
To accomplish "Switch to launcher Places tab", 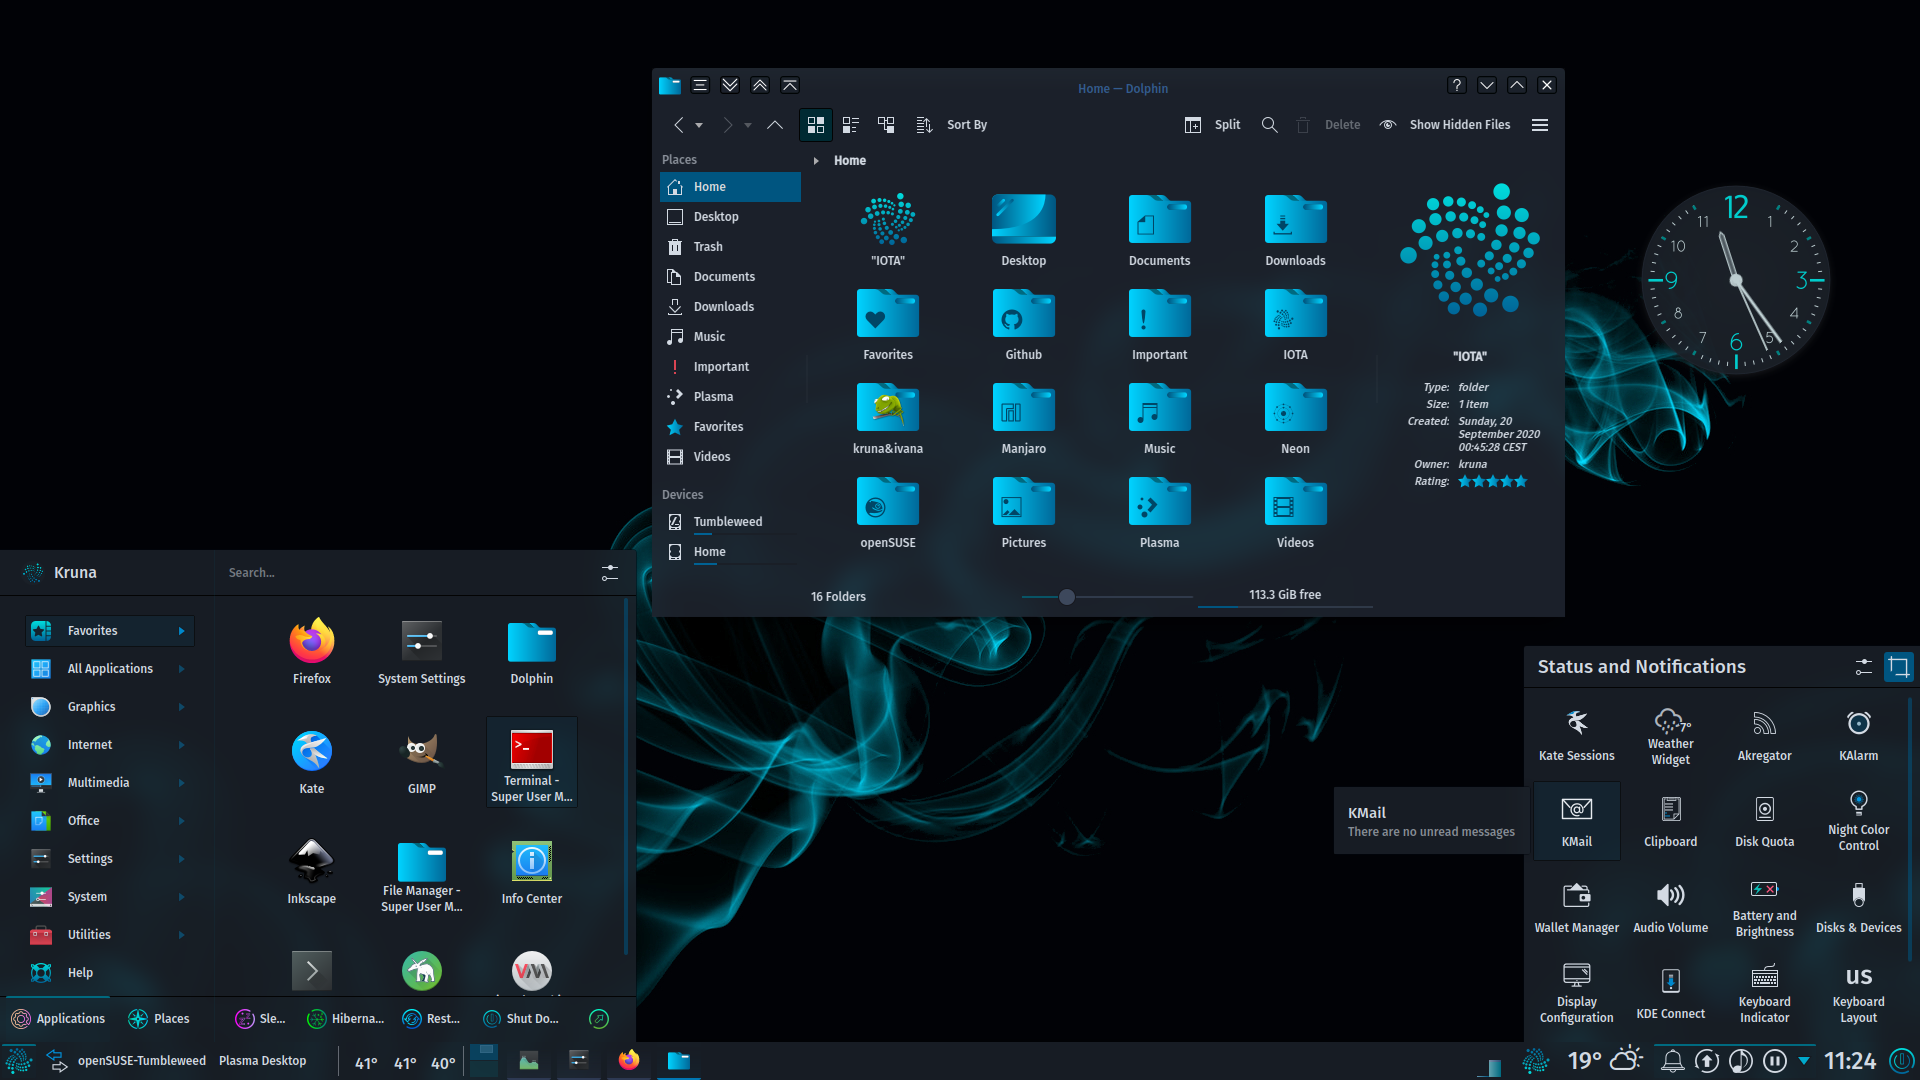I will coord(159,1019).
